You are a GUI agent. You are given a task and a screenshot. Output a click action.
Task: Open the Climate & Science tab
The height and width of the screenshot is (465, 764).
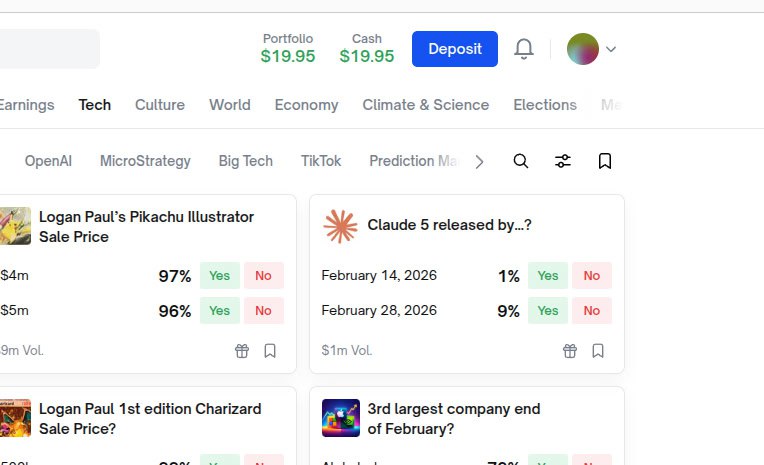426,105
